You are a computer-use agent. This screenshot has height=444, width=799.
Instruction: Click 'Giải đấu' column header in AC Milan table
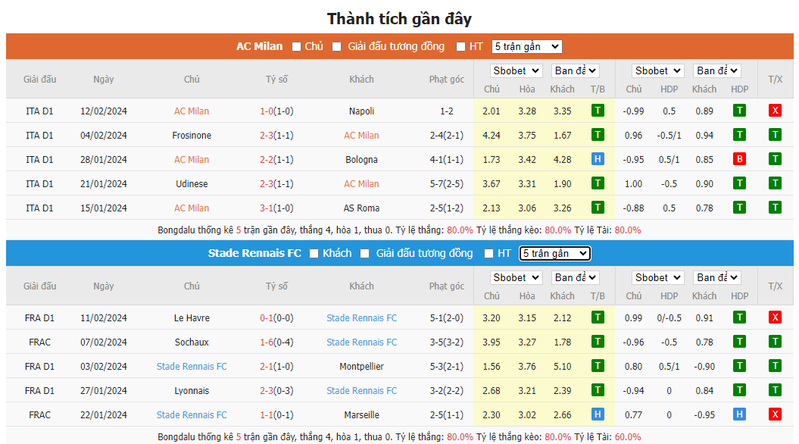click(x=40, y=79)
